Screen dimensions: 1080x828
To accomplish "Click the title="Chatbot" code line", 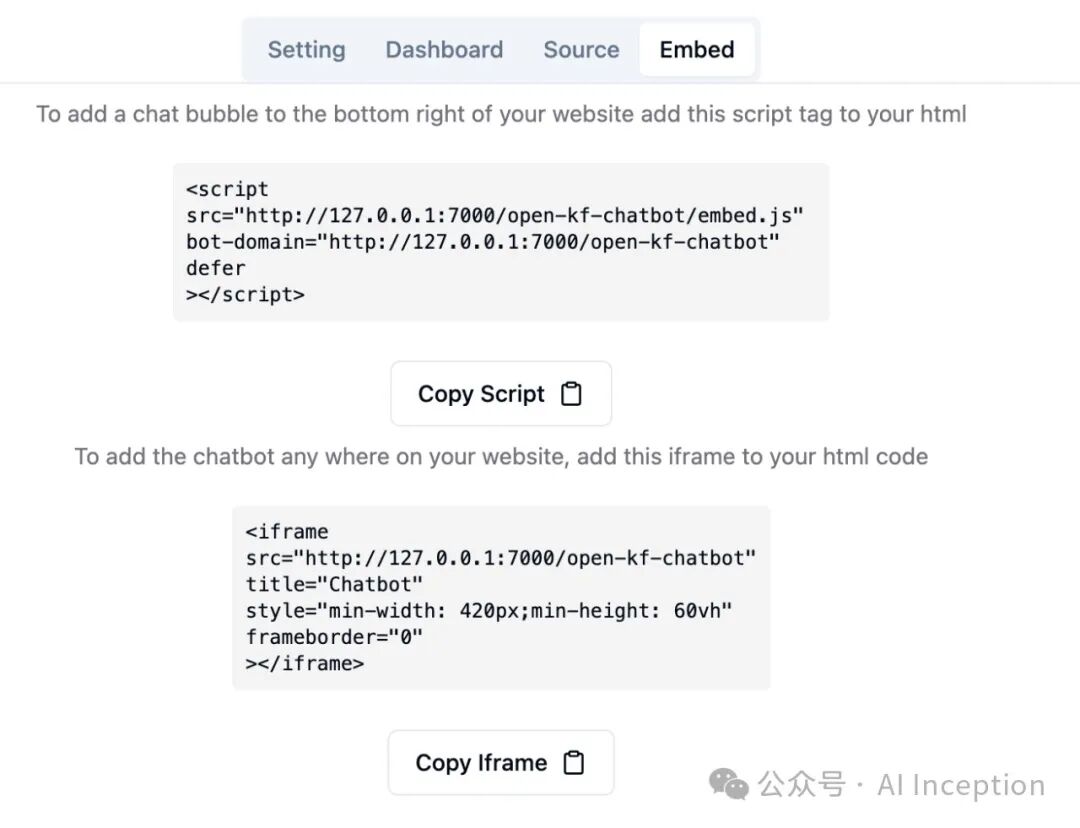I will [x=335, y=584].
